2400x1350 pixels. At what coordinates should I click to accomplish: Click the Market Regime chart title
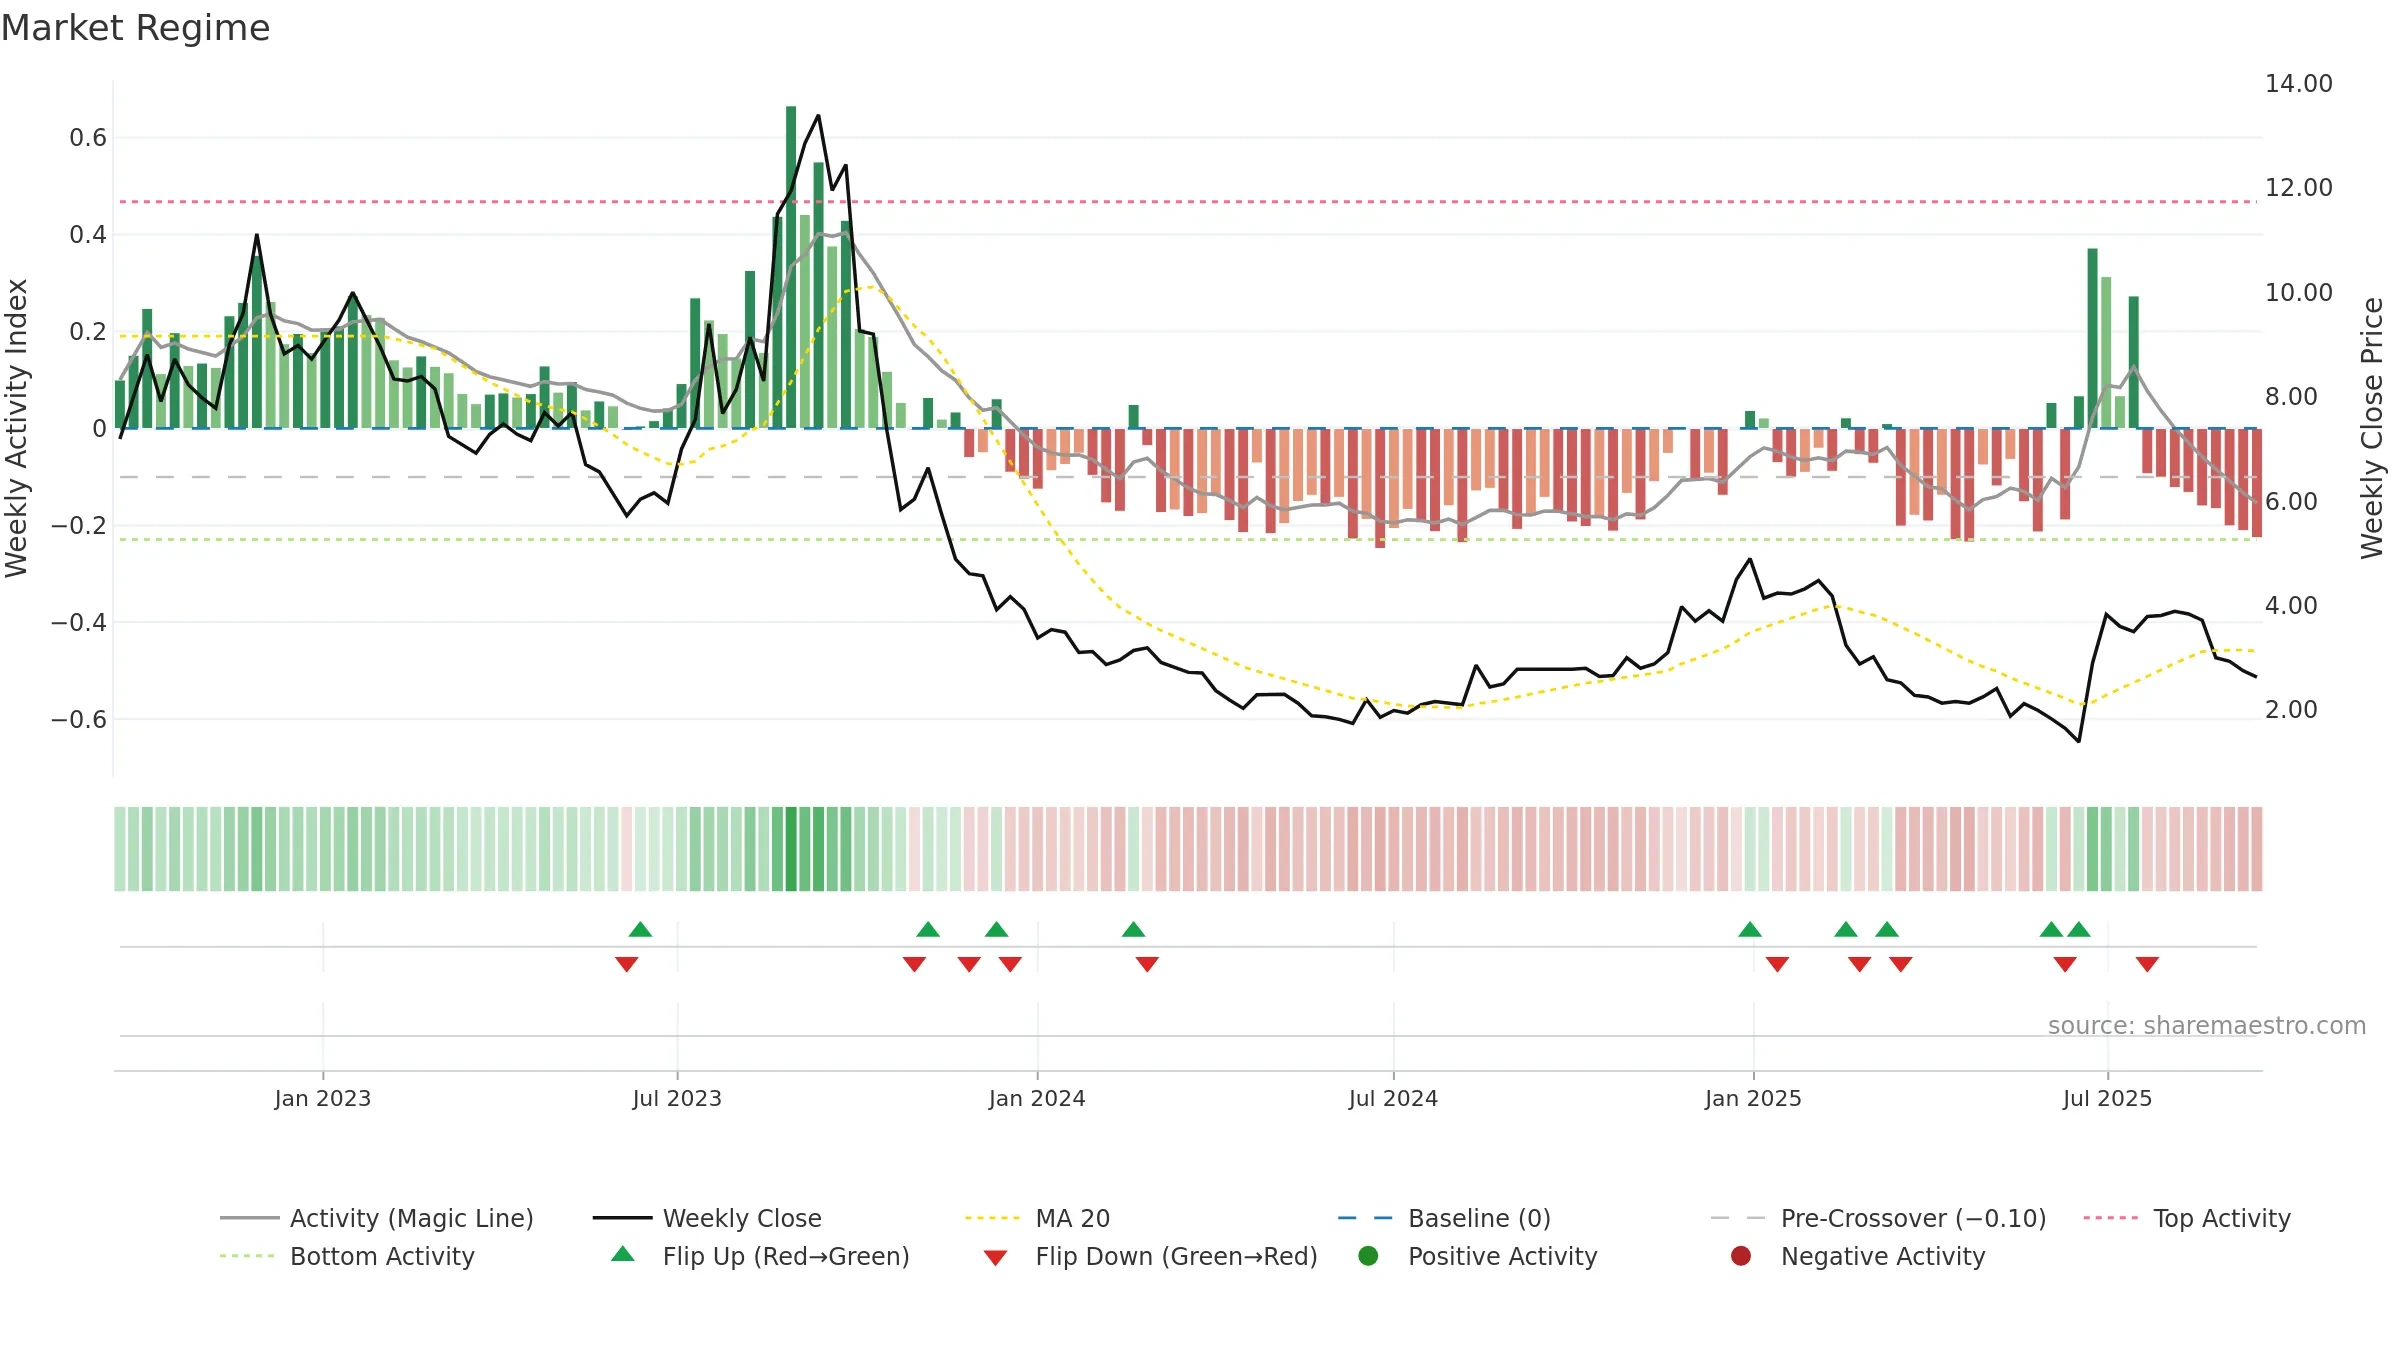pyautogui.click(x=135, y=28)
